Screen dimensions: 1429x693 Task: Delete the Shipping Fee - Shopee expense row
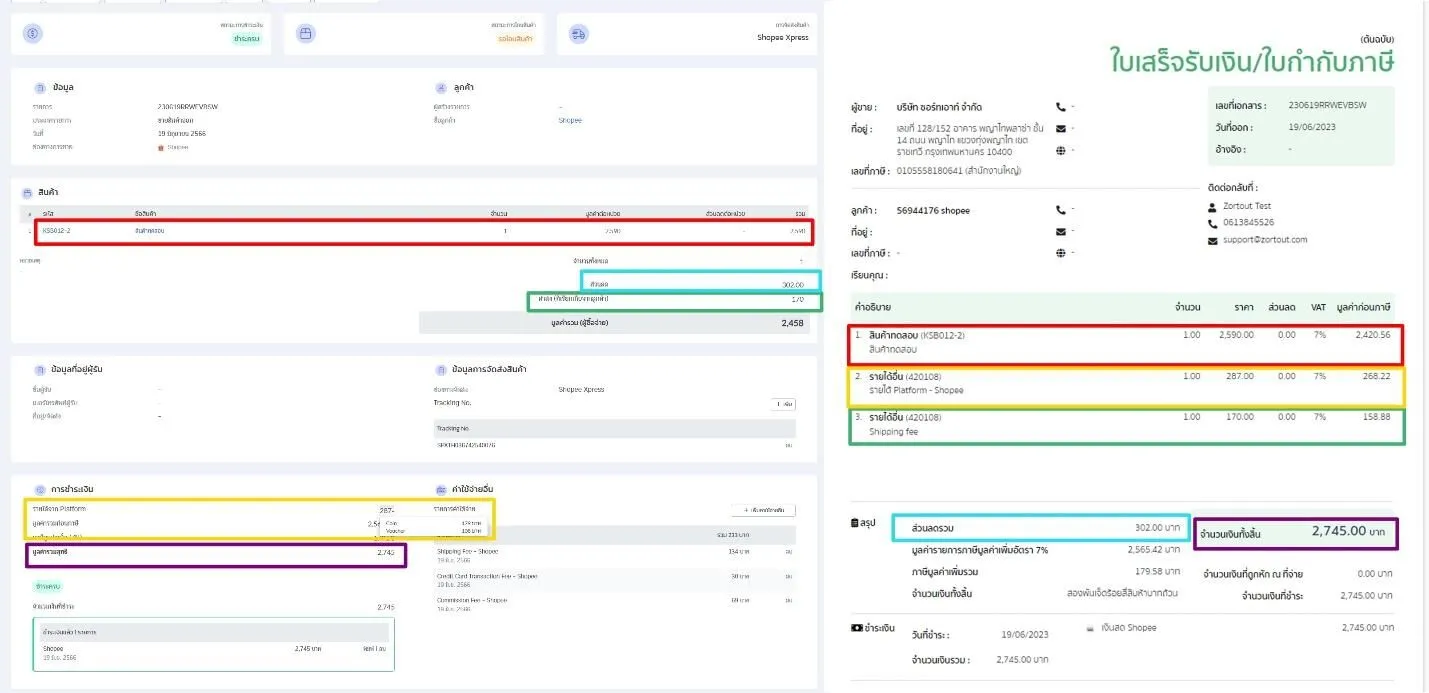point(789,551)
